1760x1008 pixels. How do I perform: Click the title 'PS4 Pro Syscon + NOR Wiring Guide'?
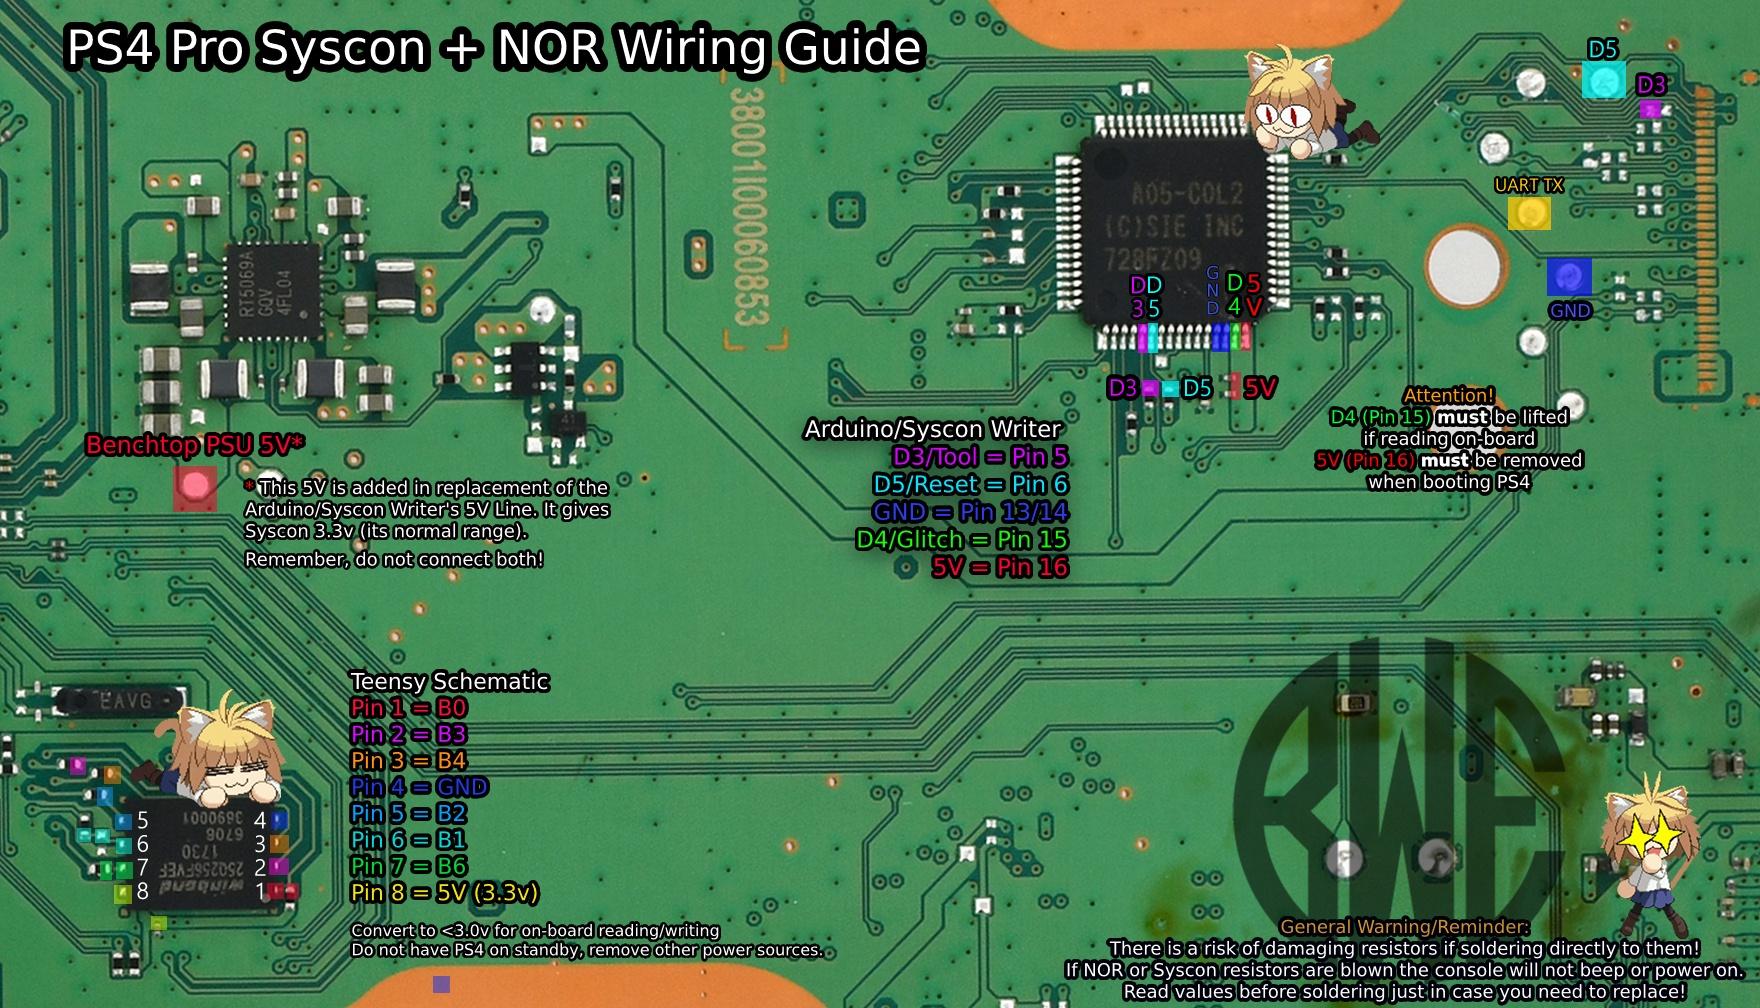point(493,47)
